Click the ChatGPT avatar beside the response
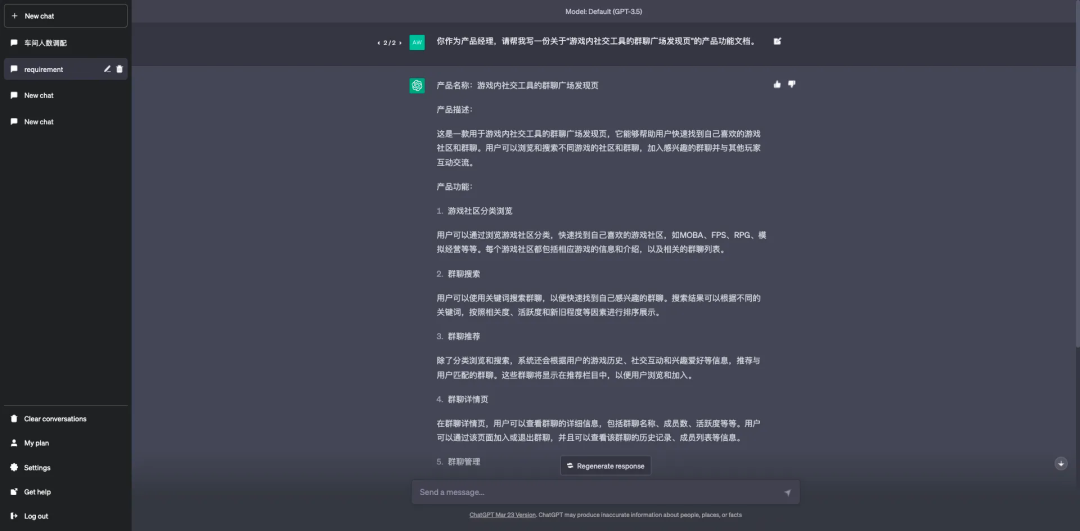Image resolution: width=1080 pixels, height=531 pixels. tap(417, 86)
